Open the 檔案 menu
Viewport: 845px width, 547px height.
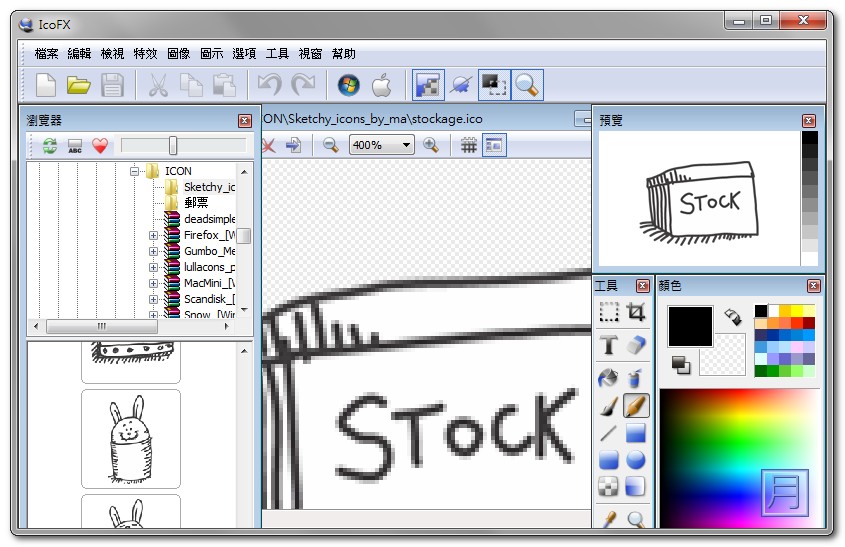46,53
